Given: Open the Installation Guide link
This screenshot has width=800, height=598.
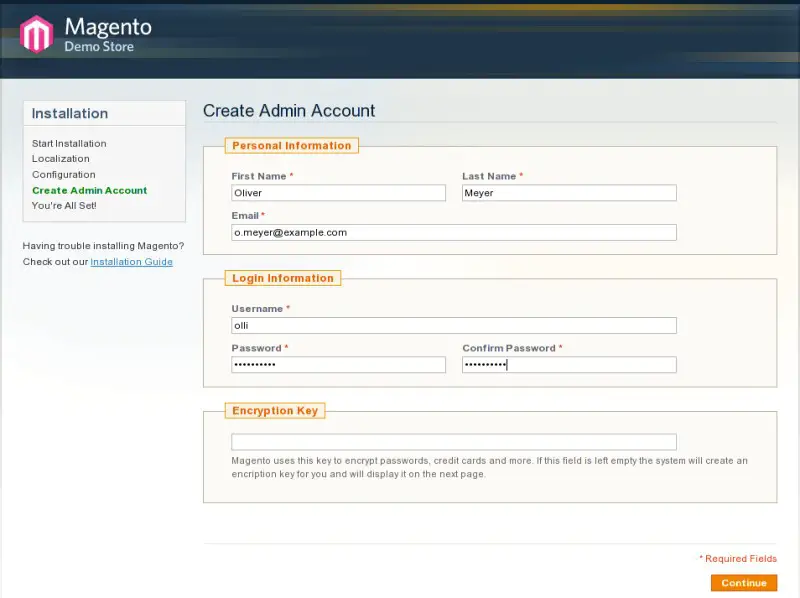Looking at the screenshot, I should pyautogui.click(x=132, y=262).
